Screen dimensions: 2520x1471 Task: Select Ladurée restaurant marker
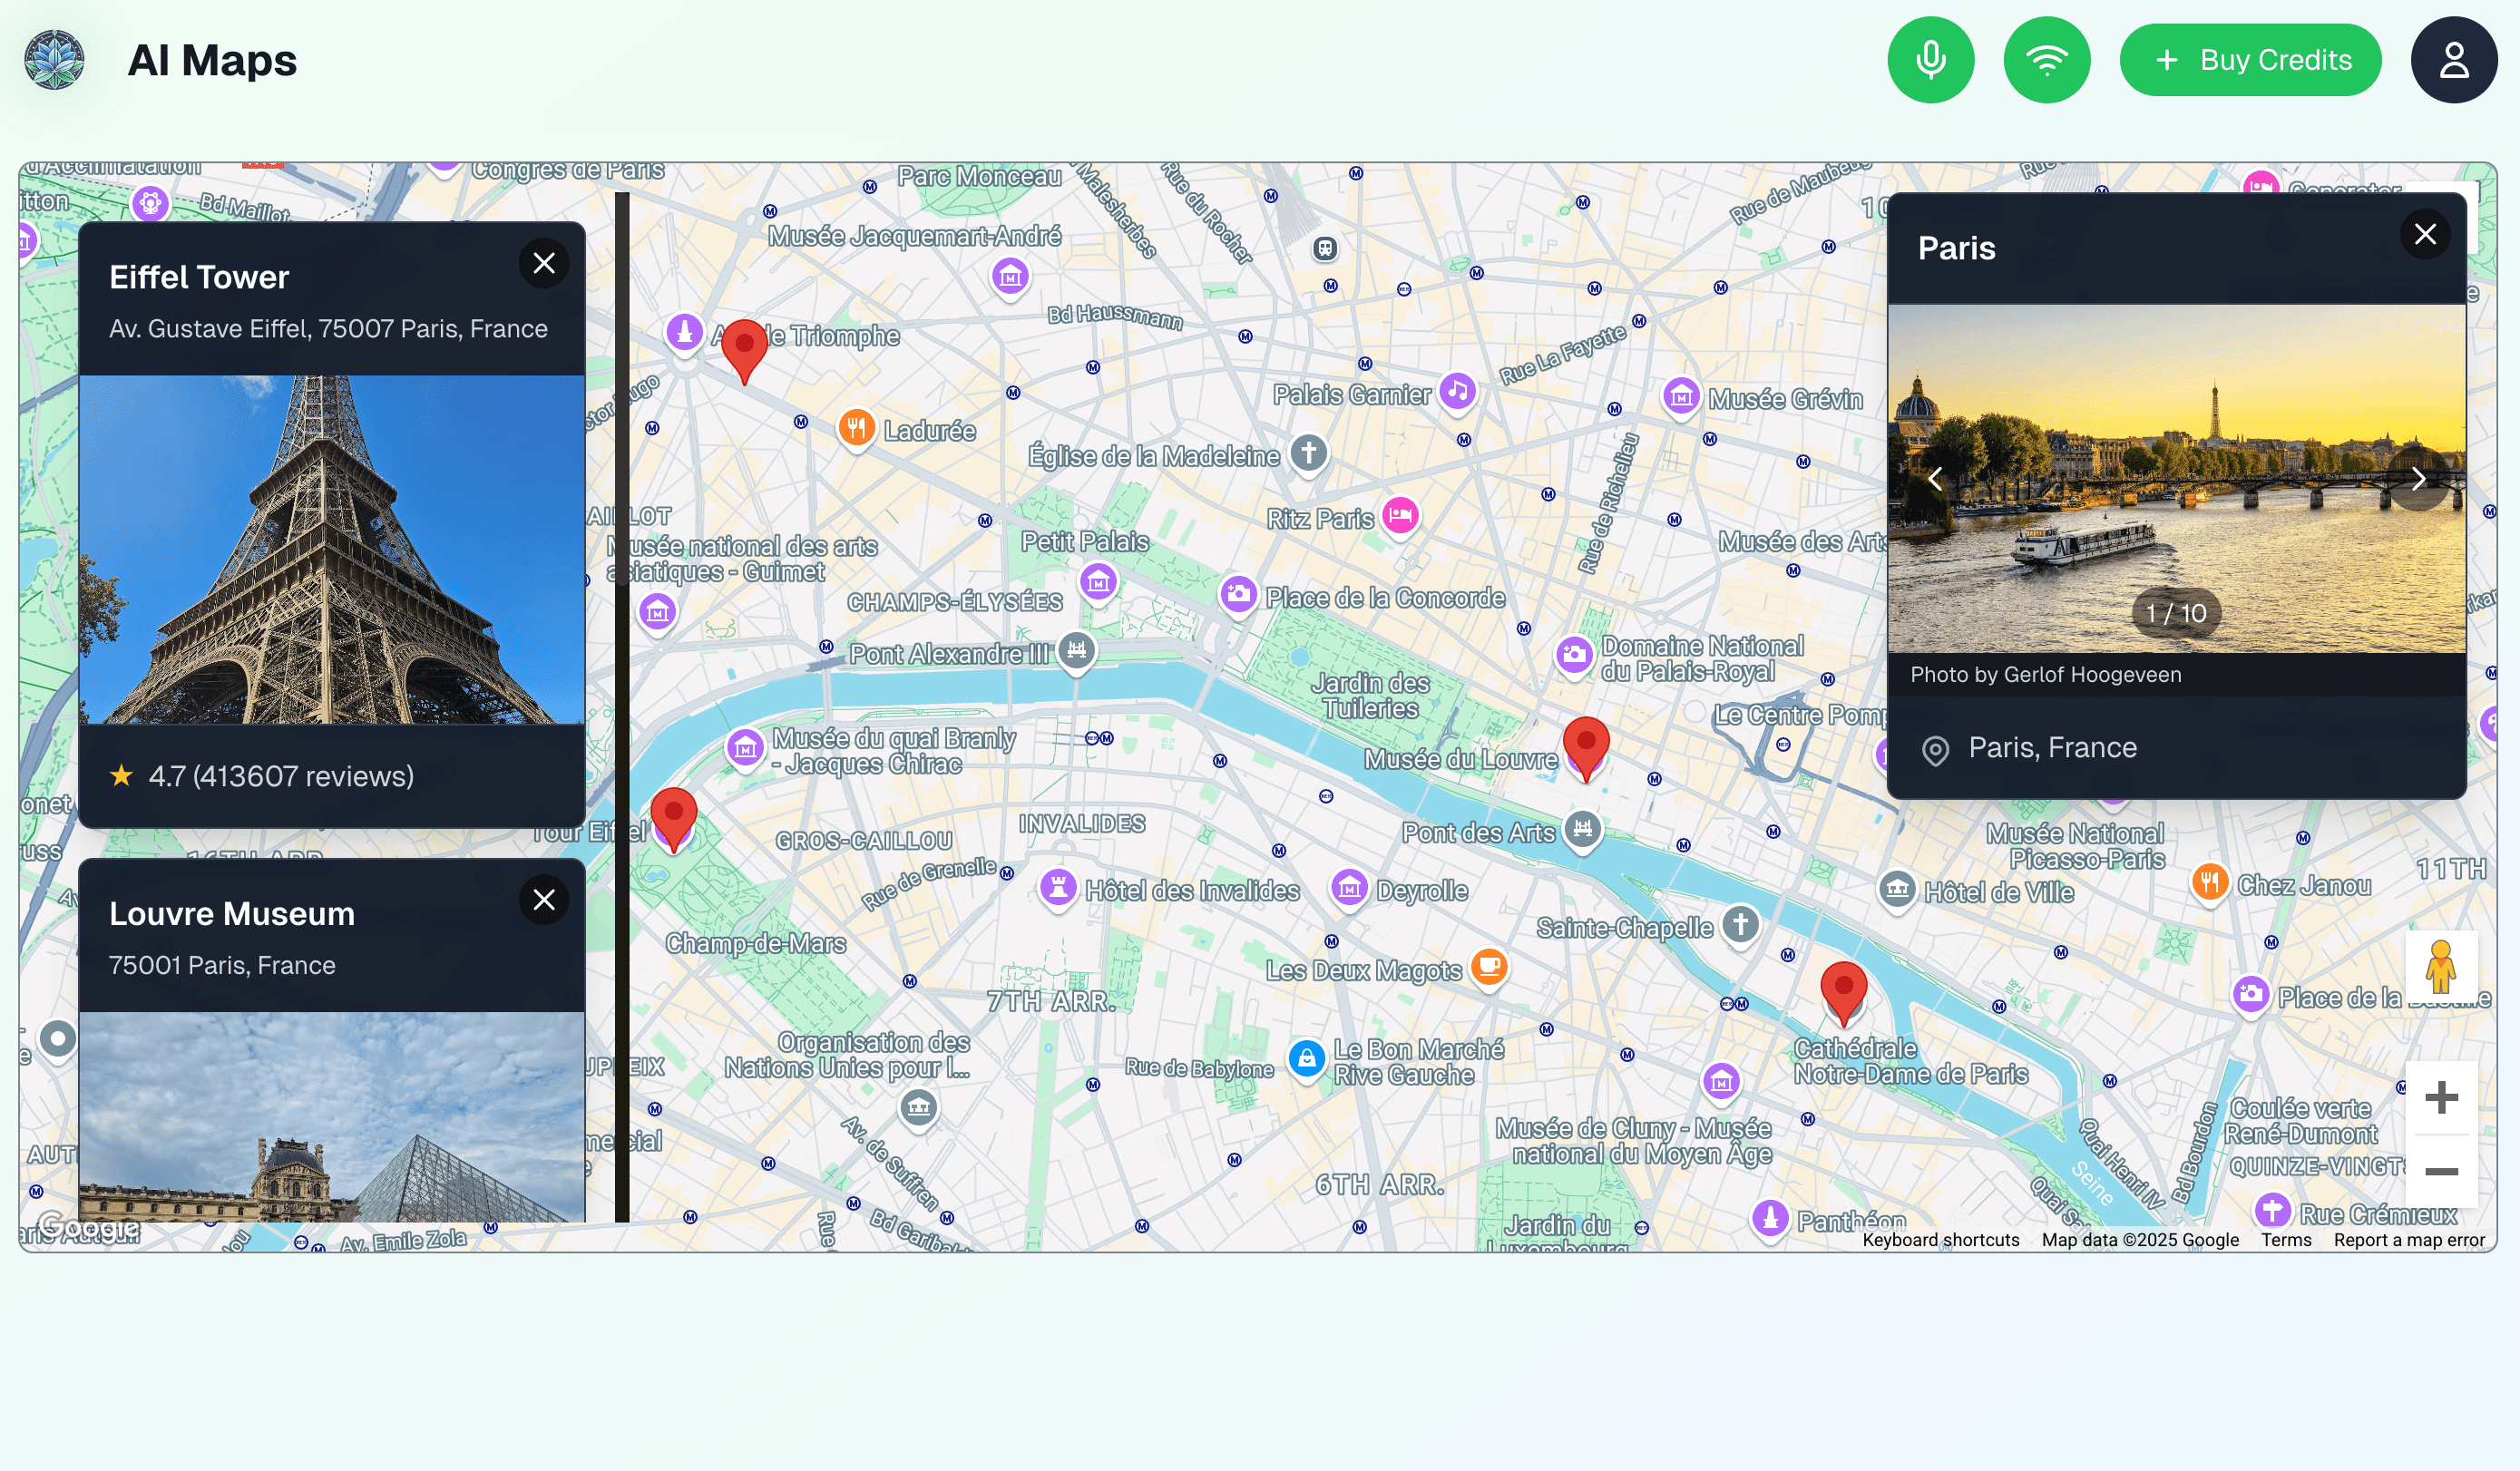click(856, 430)
